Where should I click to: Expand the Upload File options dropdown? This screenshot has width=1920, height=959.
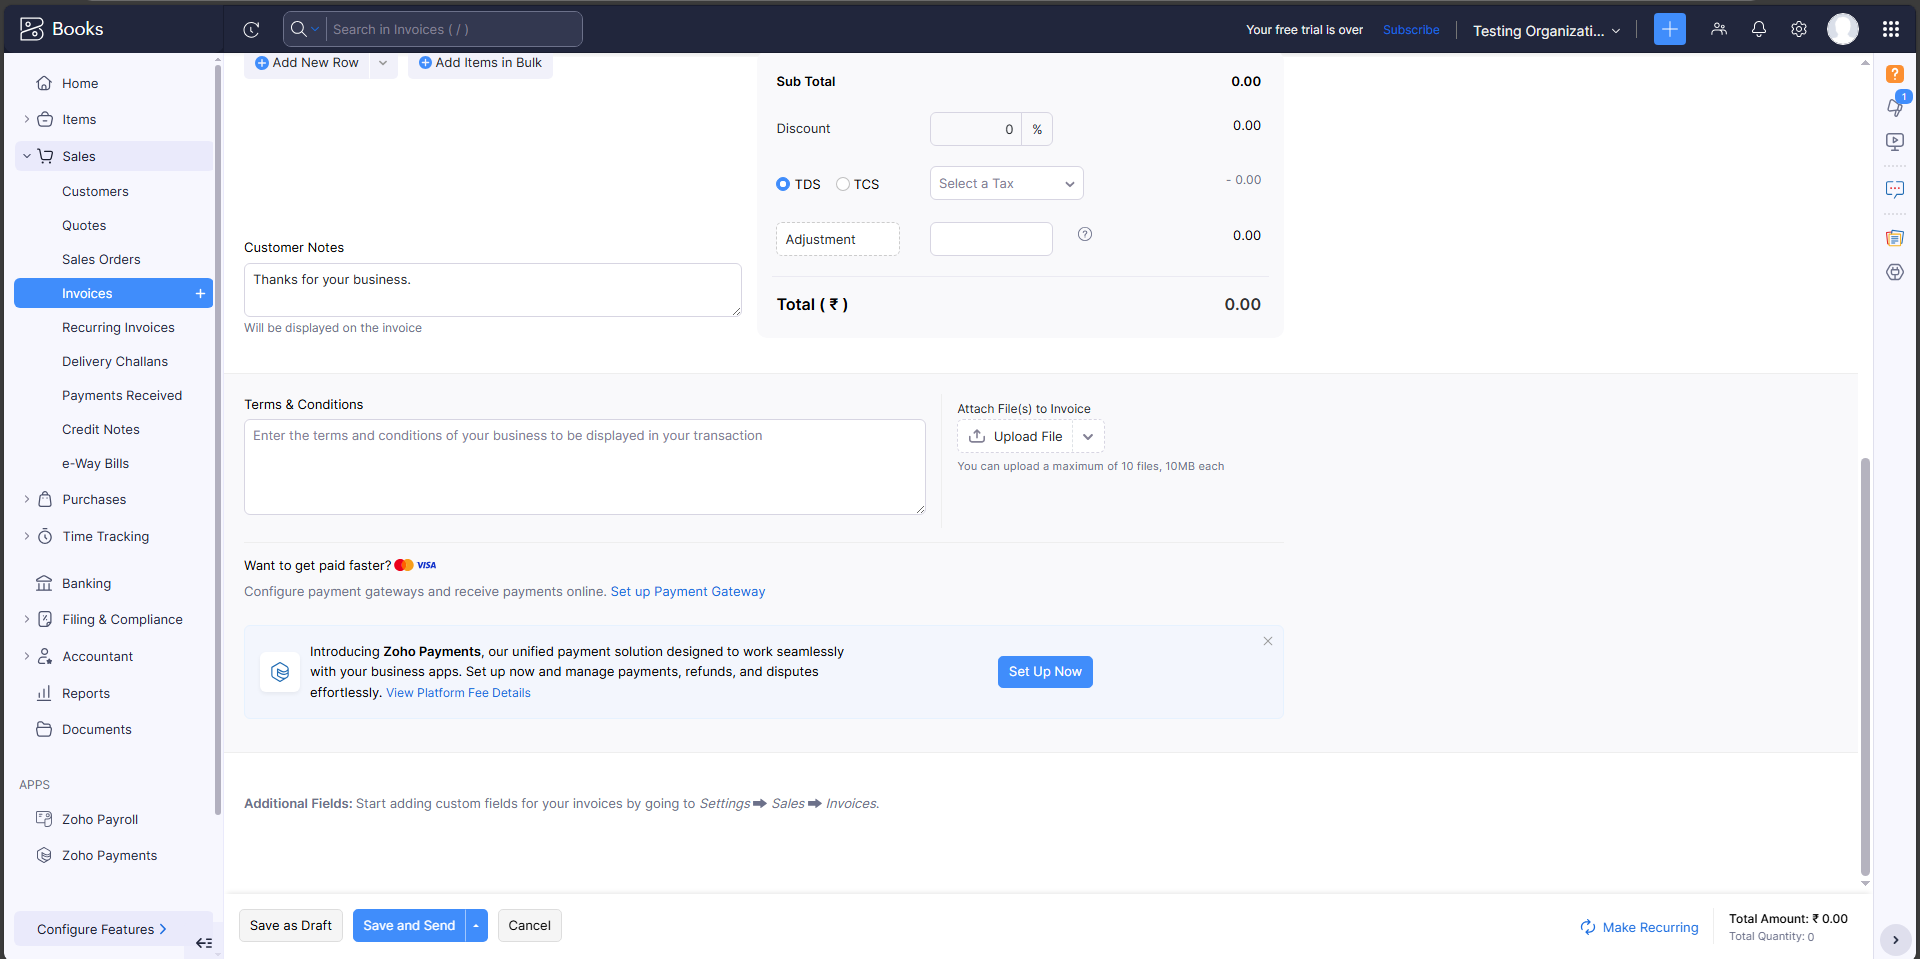(x=1087, y=436)
